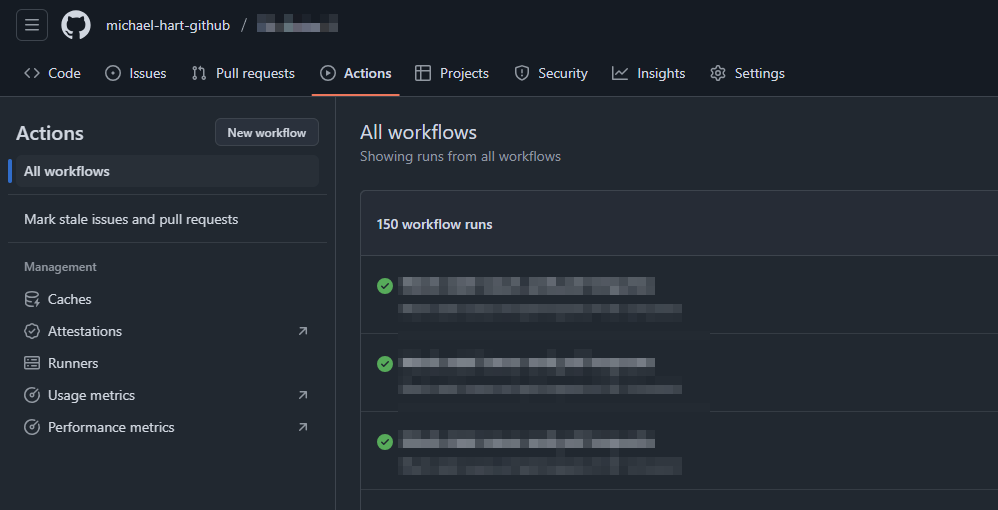This screenshot has width=998, height=510.
Task: Click the first workflow run success icon
Action: pos(385,286)
